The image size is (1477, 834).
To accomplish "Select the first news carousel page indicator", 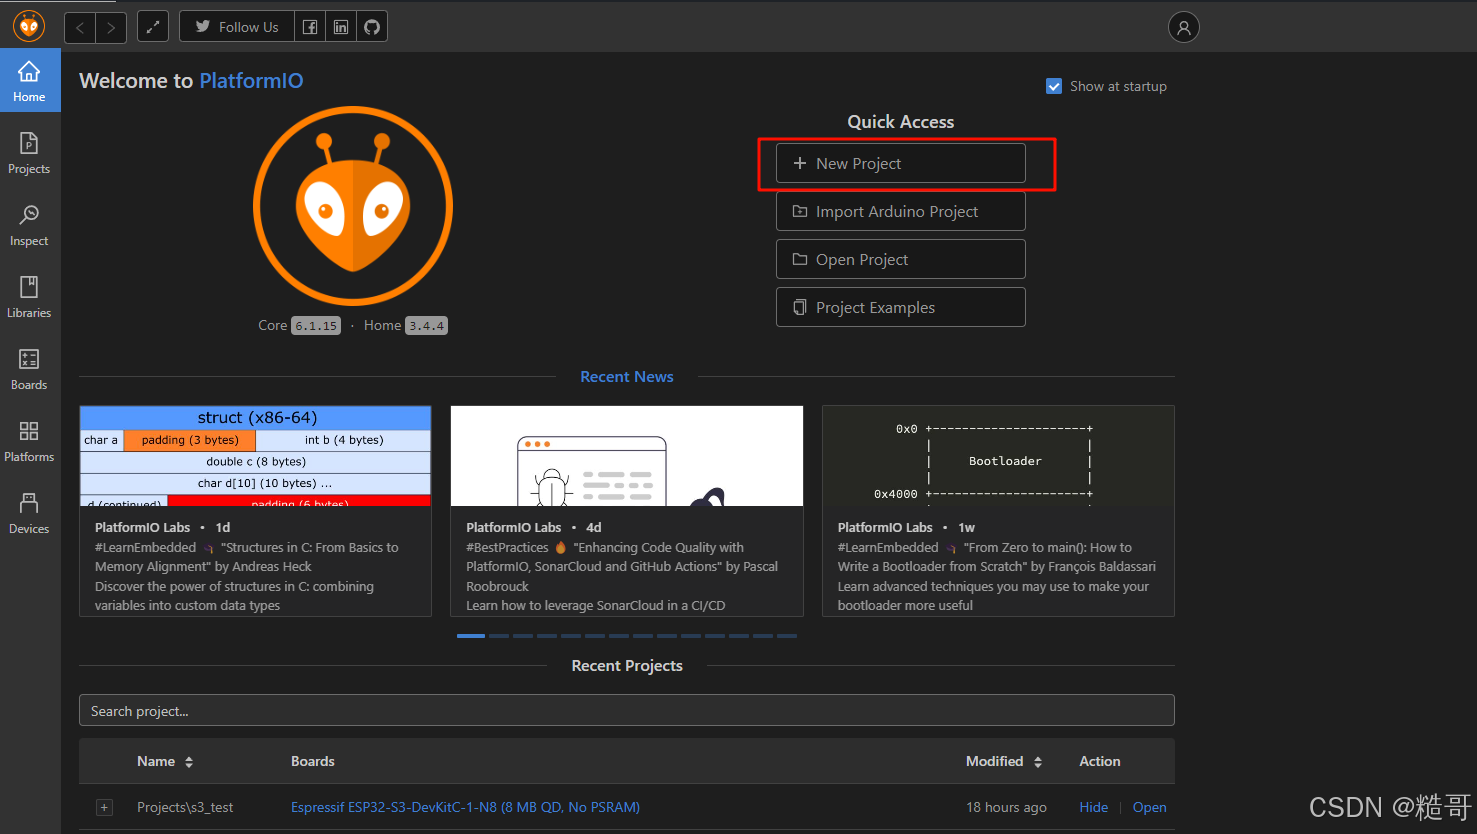I will click(x=471, y=636).
